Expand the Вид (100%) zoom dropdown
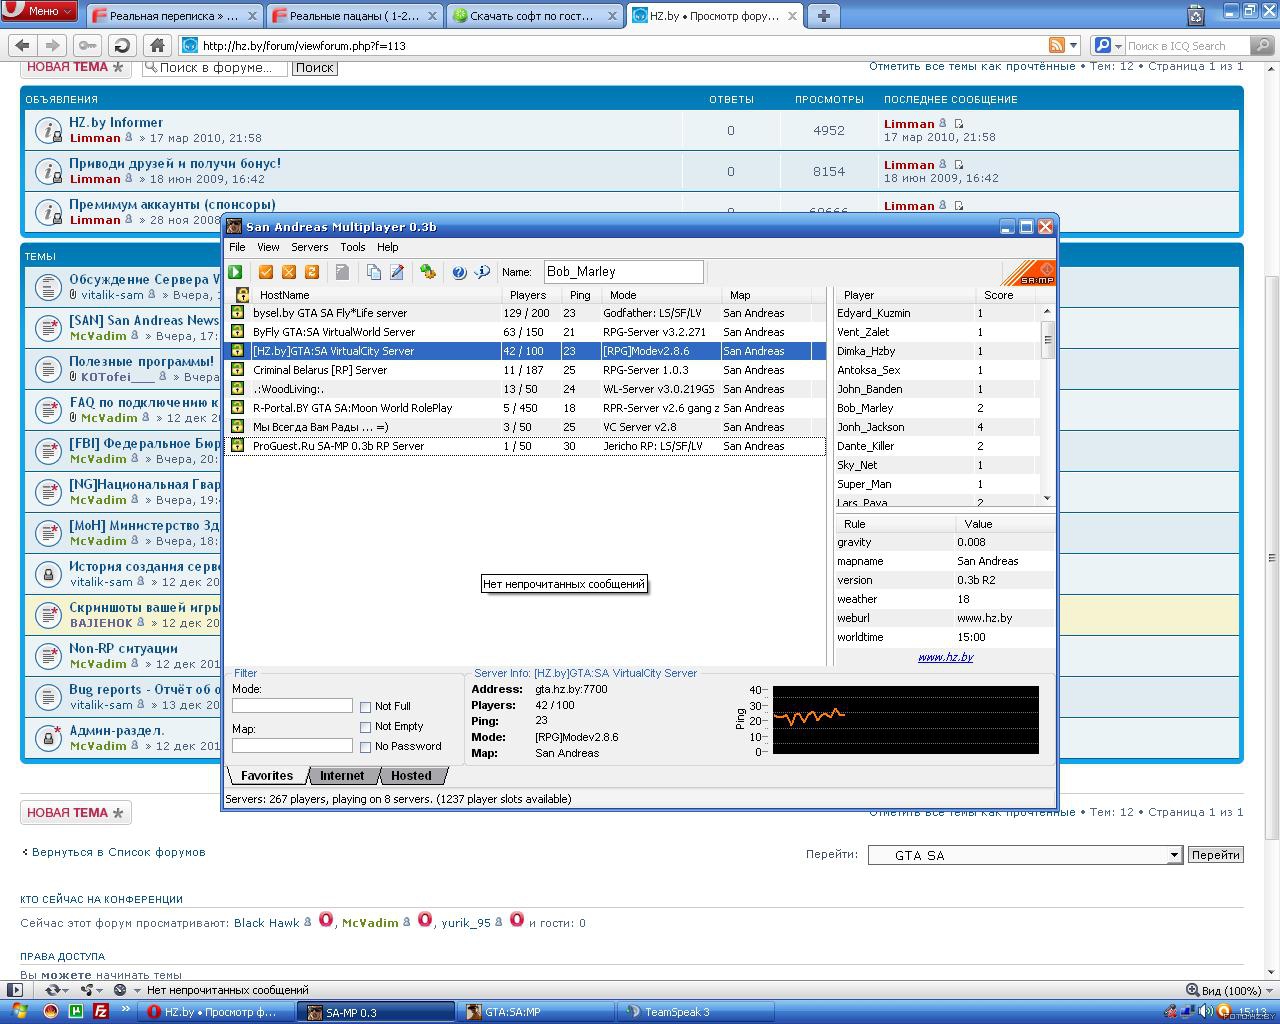The height and width of the screenshot is (1024, 1280). [1269, 990]
